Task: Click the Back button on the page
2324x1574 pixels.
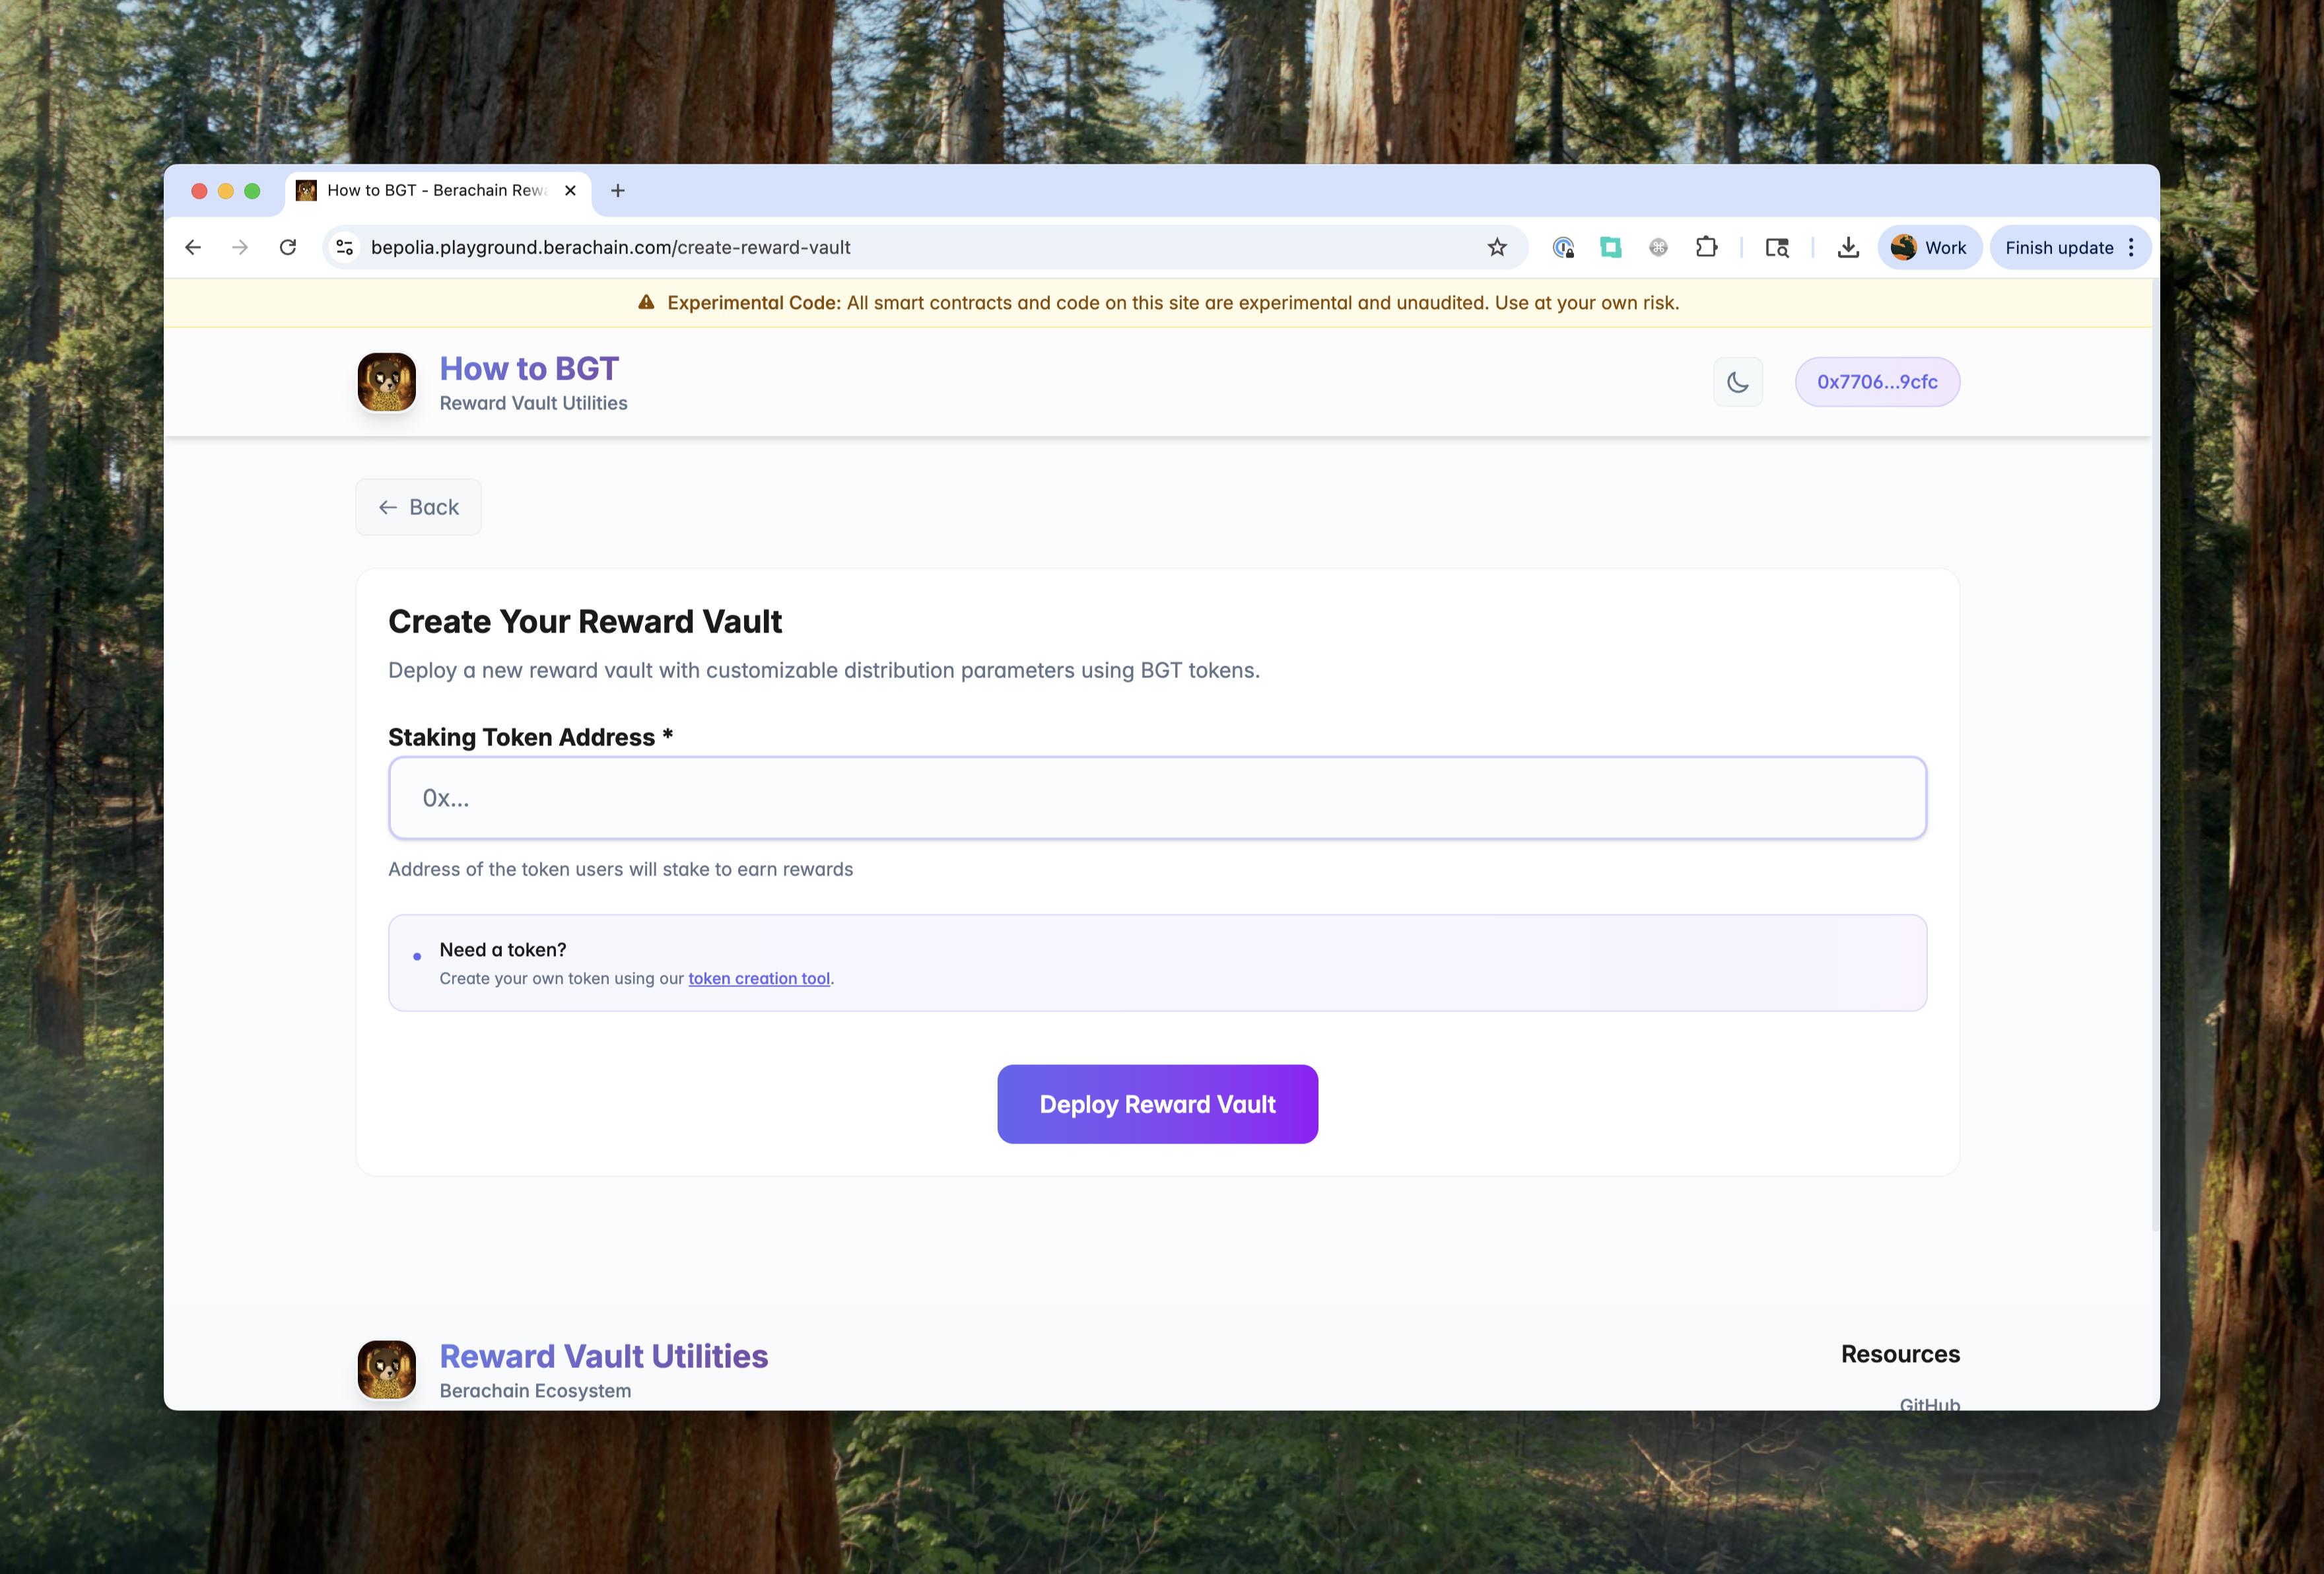Action: 418,507
